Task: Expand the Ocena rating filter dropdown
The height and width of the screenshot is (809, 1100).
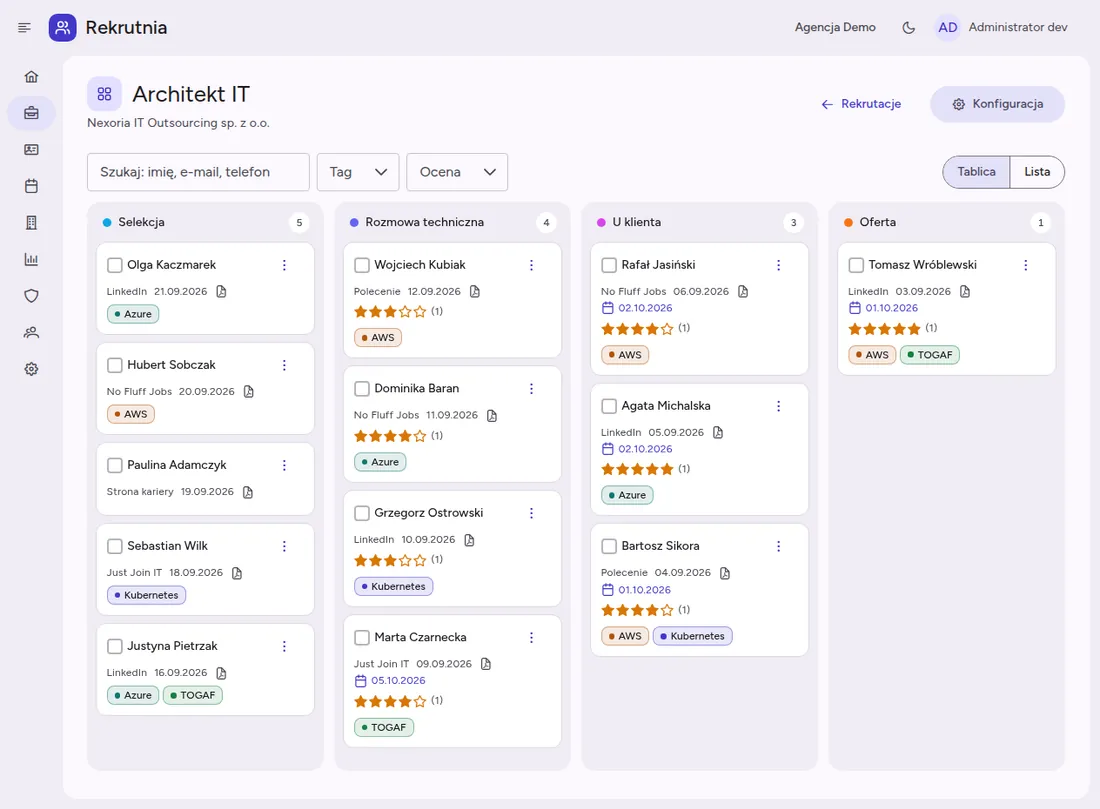Action: coord(457,172)
